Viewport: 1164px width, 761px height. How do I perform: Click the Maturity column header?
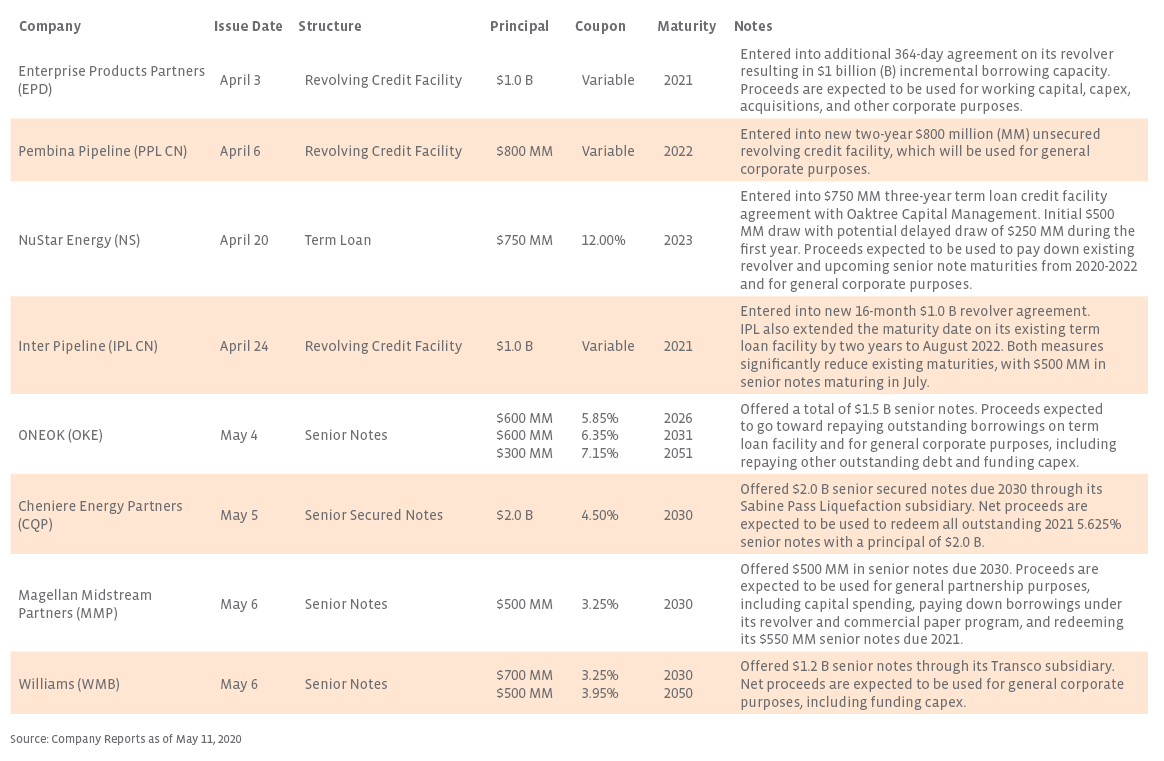pyautogui.click(x=686, y=26)
